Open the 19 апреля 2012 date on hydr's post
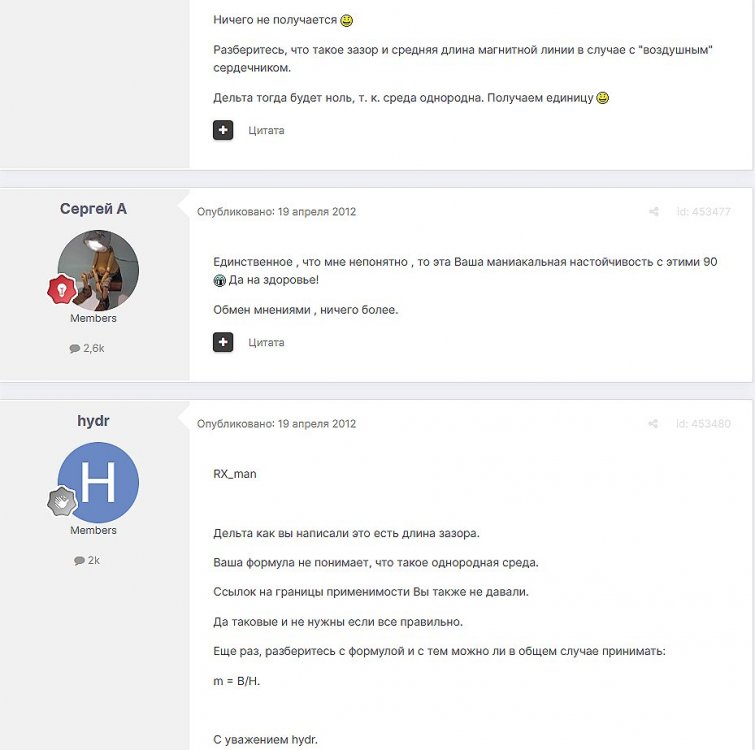The height and width of the screenshot is (750, 755). [x=317, y=424]
